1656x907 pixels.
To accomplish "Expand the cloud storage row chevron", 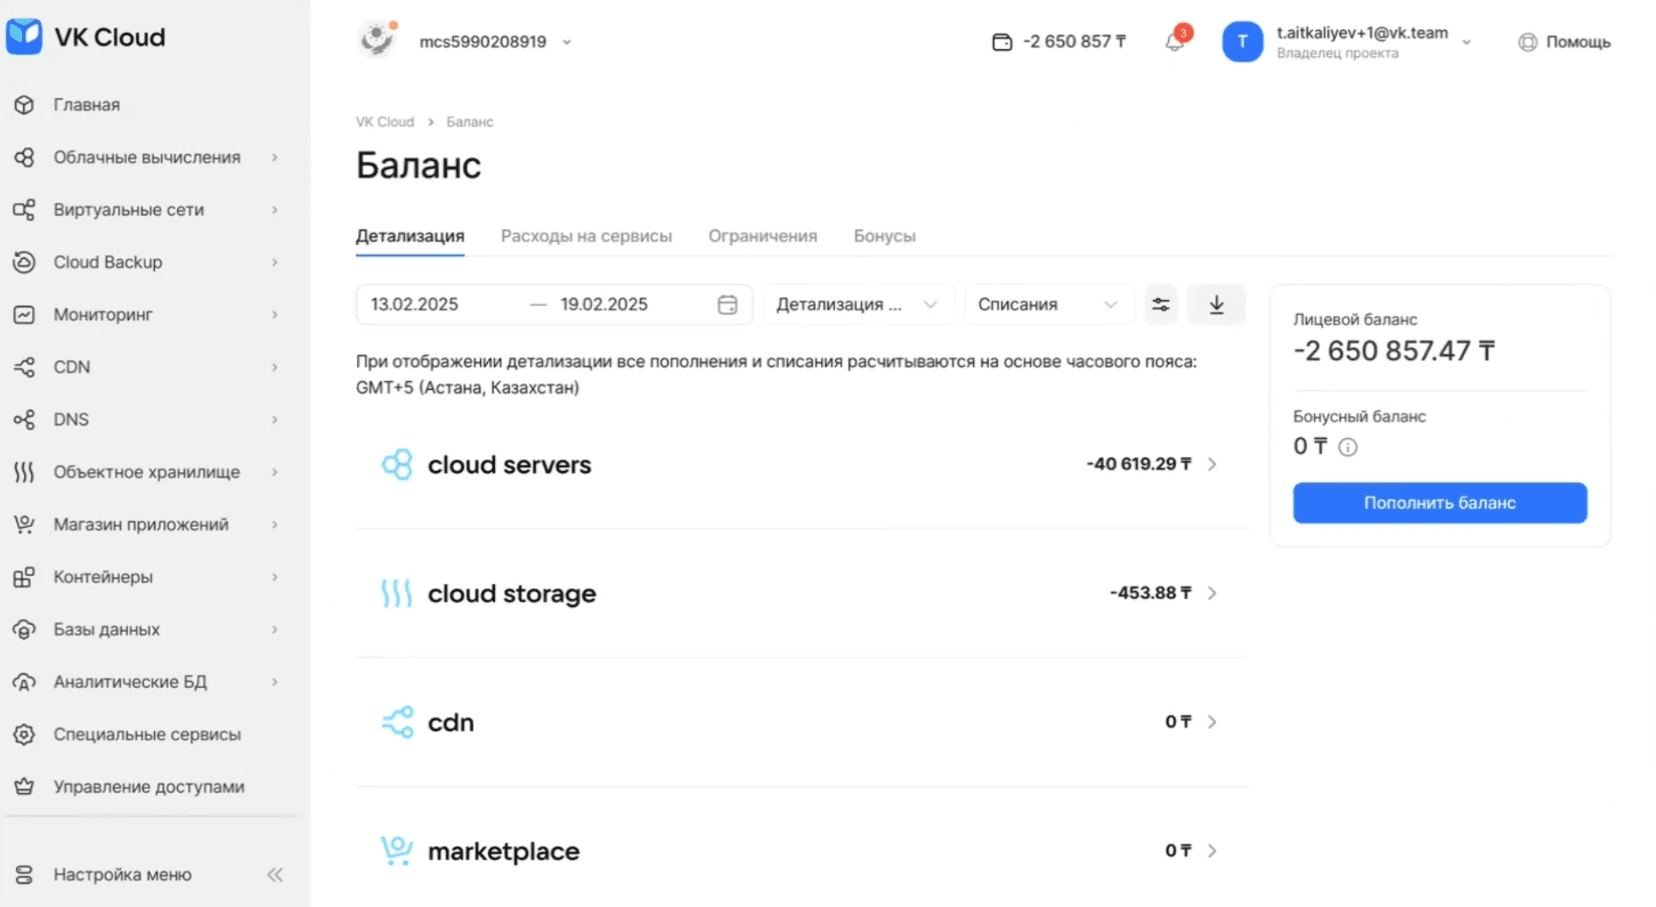I will coord(1212,593).
